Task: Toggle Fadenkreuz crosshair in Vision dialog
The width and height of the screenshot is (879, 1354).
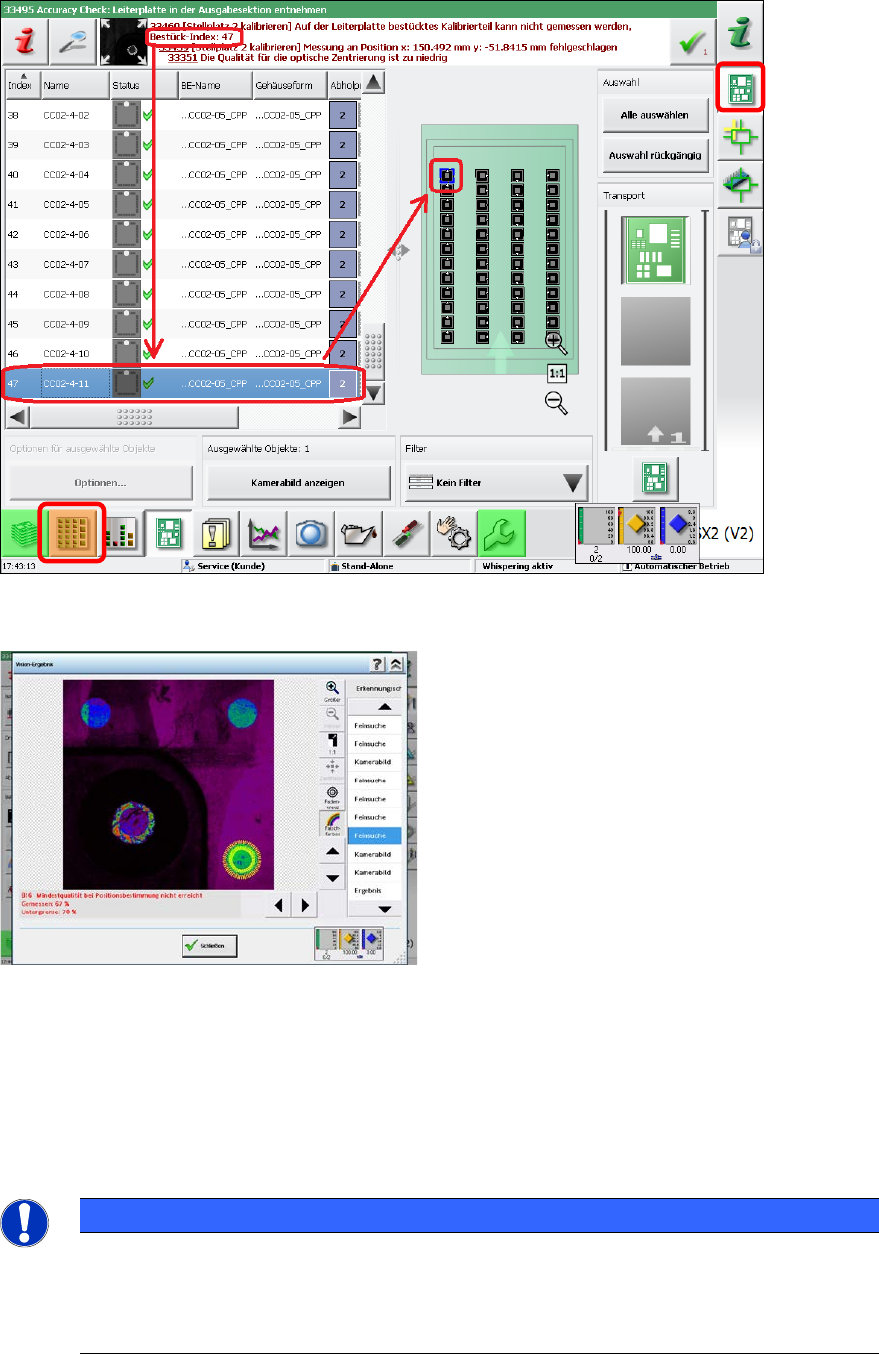Action: 331,796
